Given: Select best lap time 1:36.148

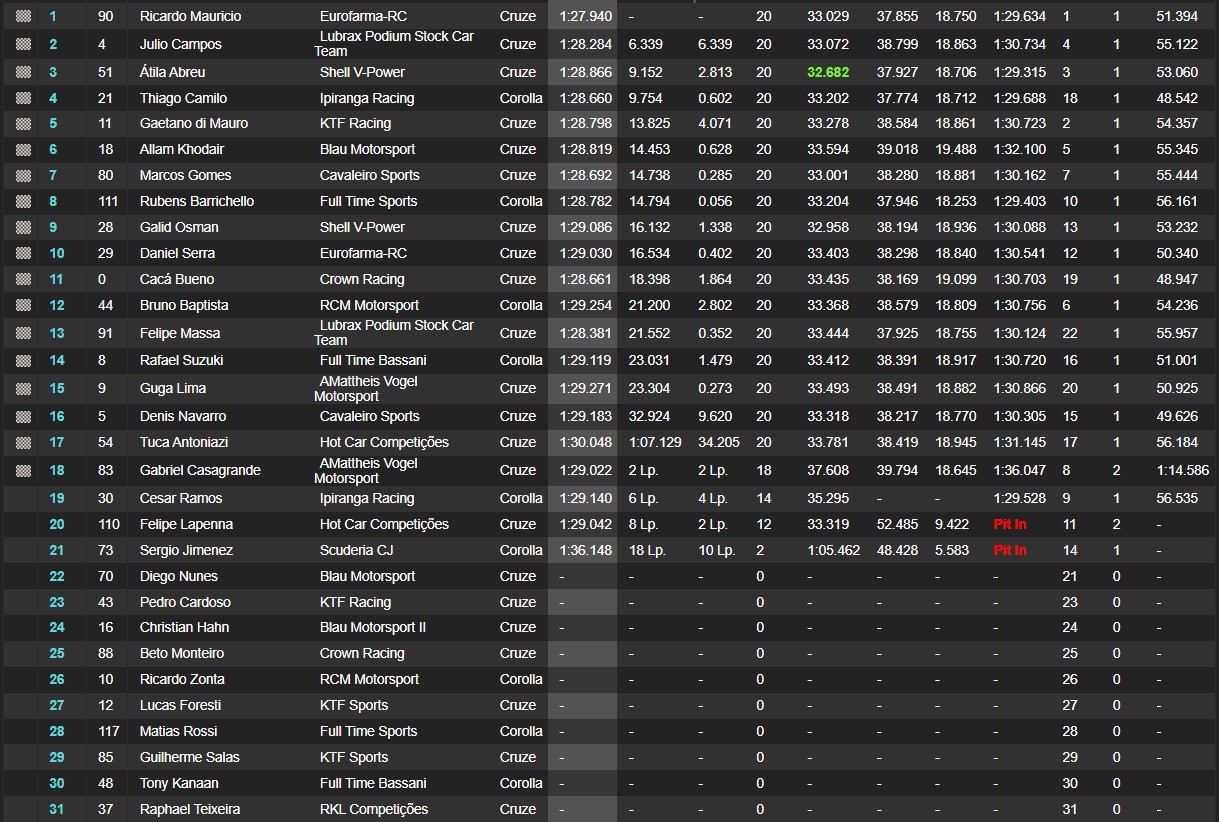Looking at the screenshot, I should [586, 550].
